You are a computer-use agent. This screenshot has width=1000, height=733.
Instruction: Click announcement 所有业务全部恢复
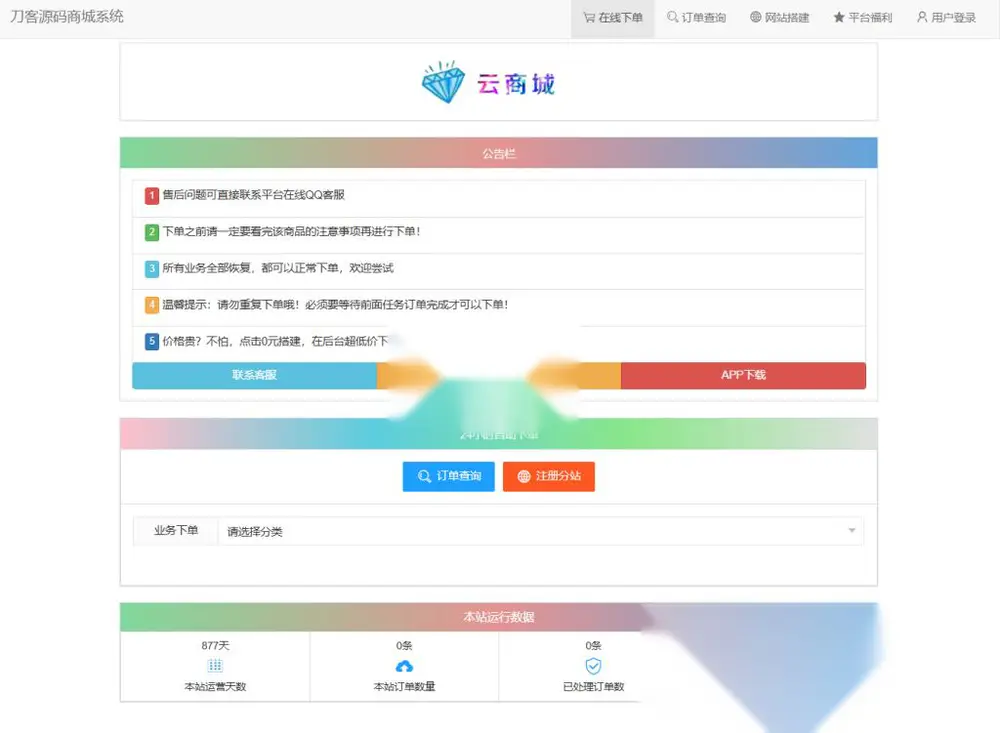(277, 268)
